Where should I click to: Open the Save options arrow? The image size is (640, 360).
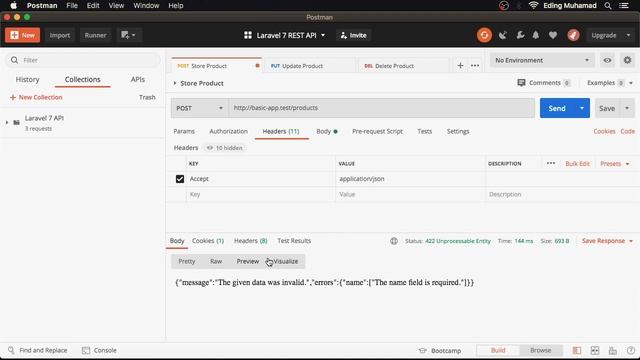pyautogui.click(x=627, y=108)
